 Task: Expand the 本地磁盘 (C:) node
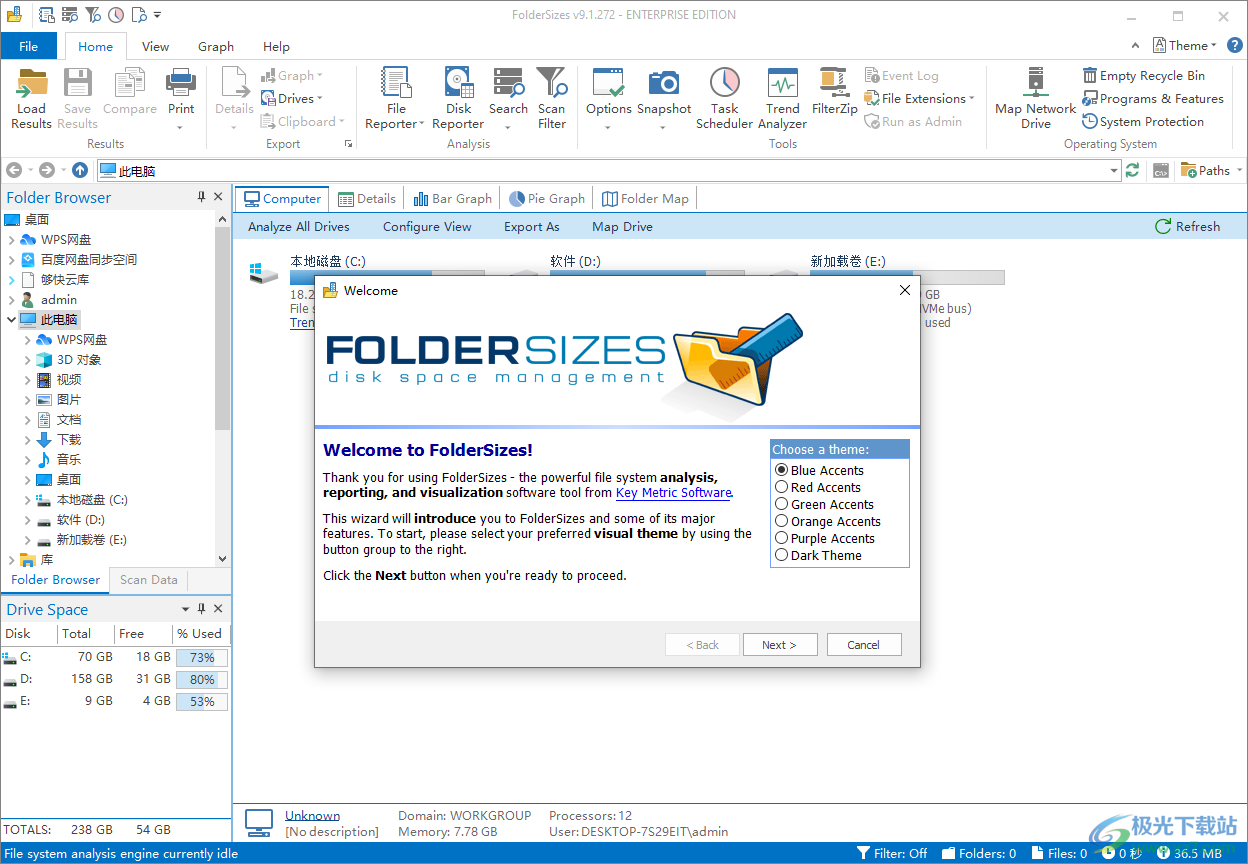27,500
